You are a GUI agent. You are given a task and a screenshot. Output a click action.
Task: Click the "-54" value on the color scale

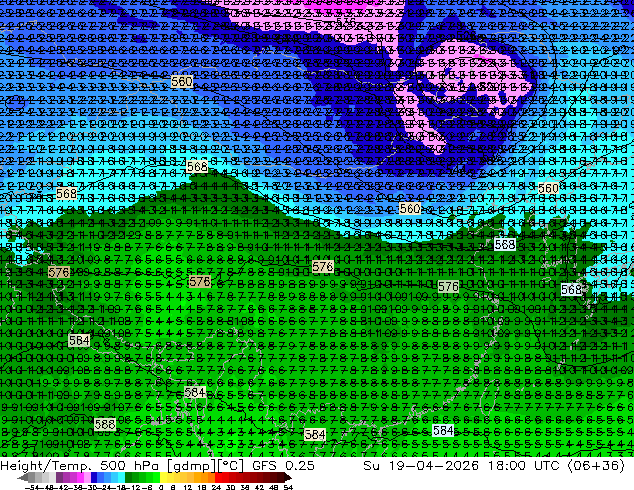33,487
